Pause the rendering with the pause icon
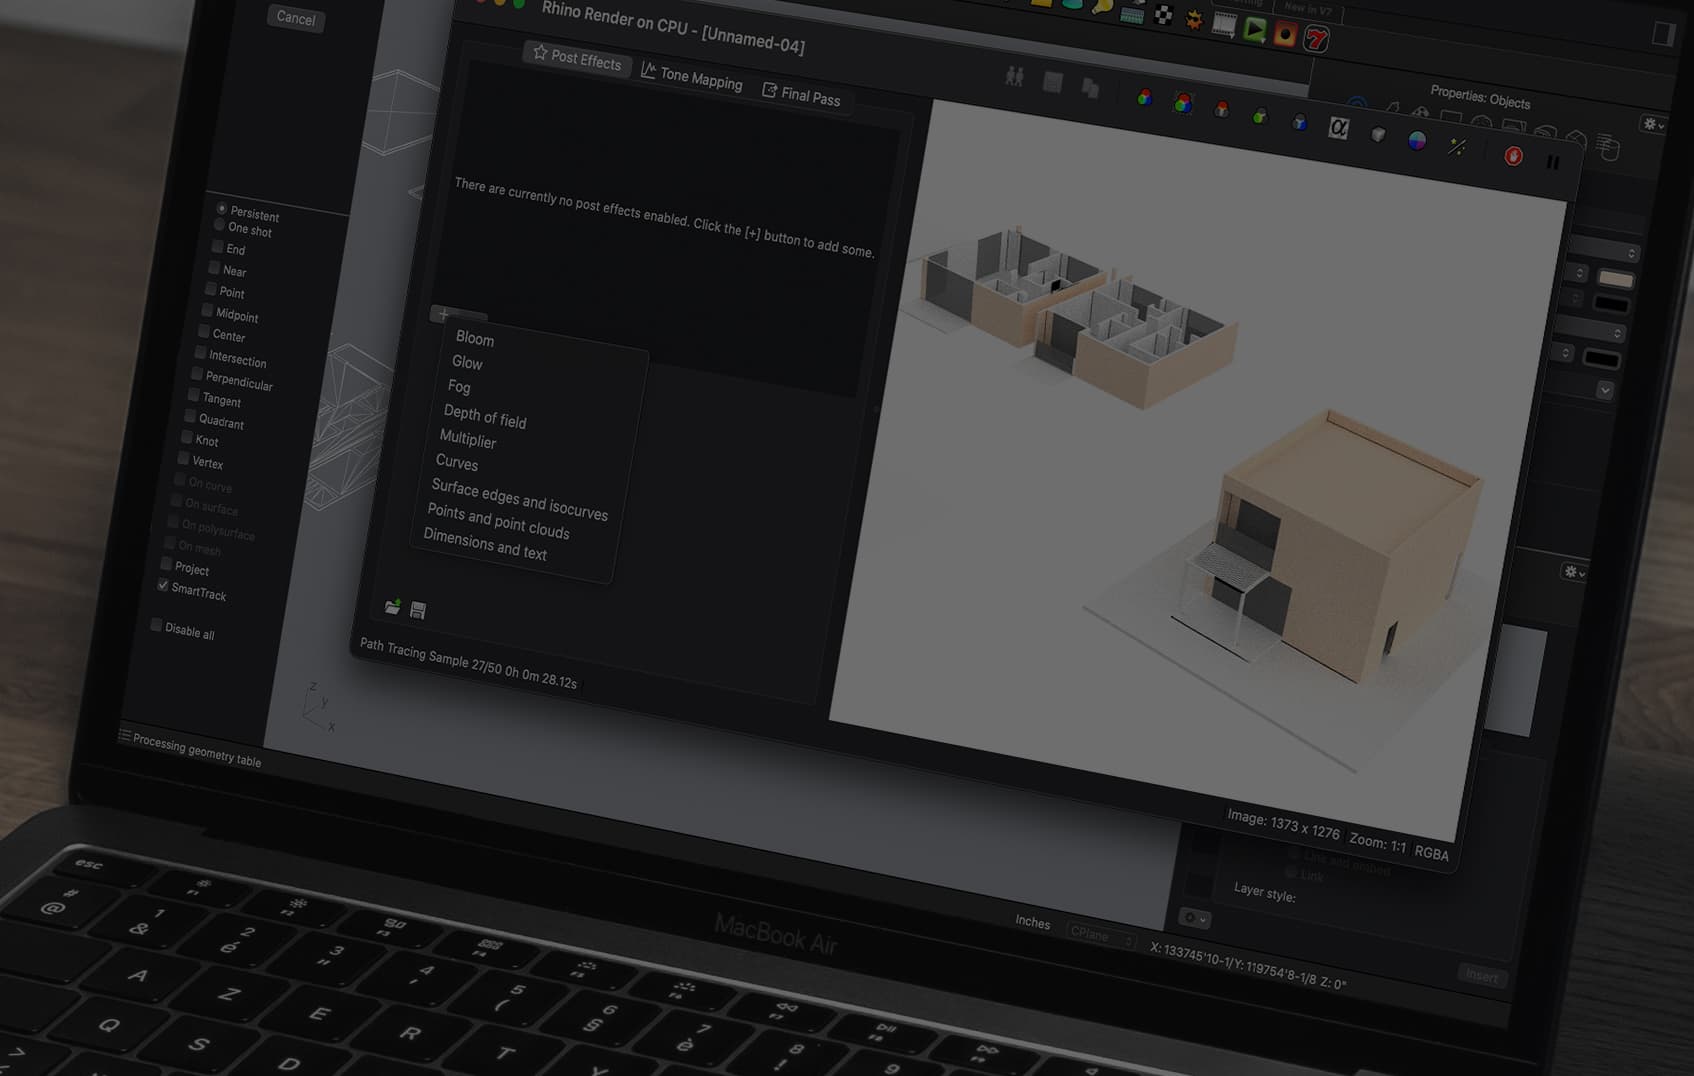Viewport: 1694px width, 1076px height. pyautogui.click(x=1552, y=162)
